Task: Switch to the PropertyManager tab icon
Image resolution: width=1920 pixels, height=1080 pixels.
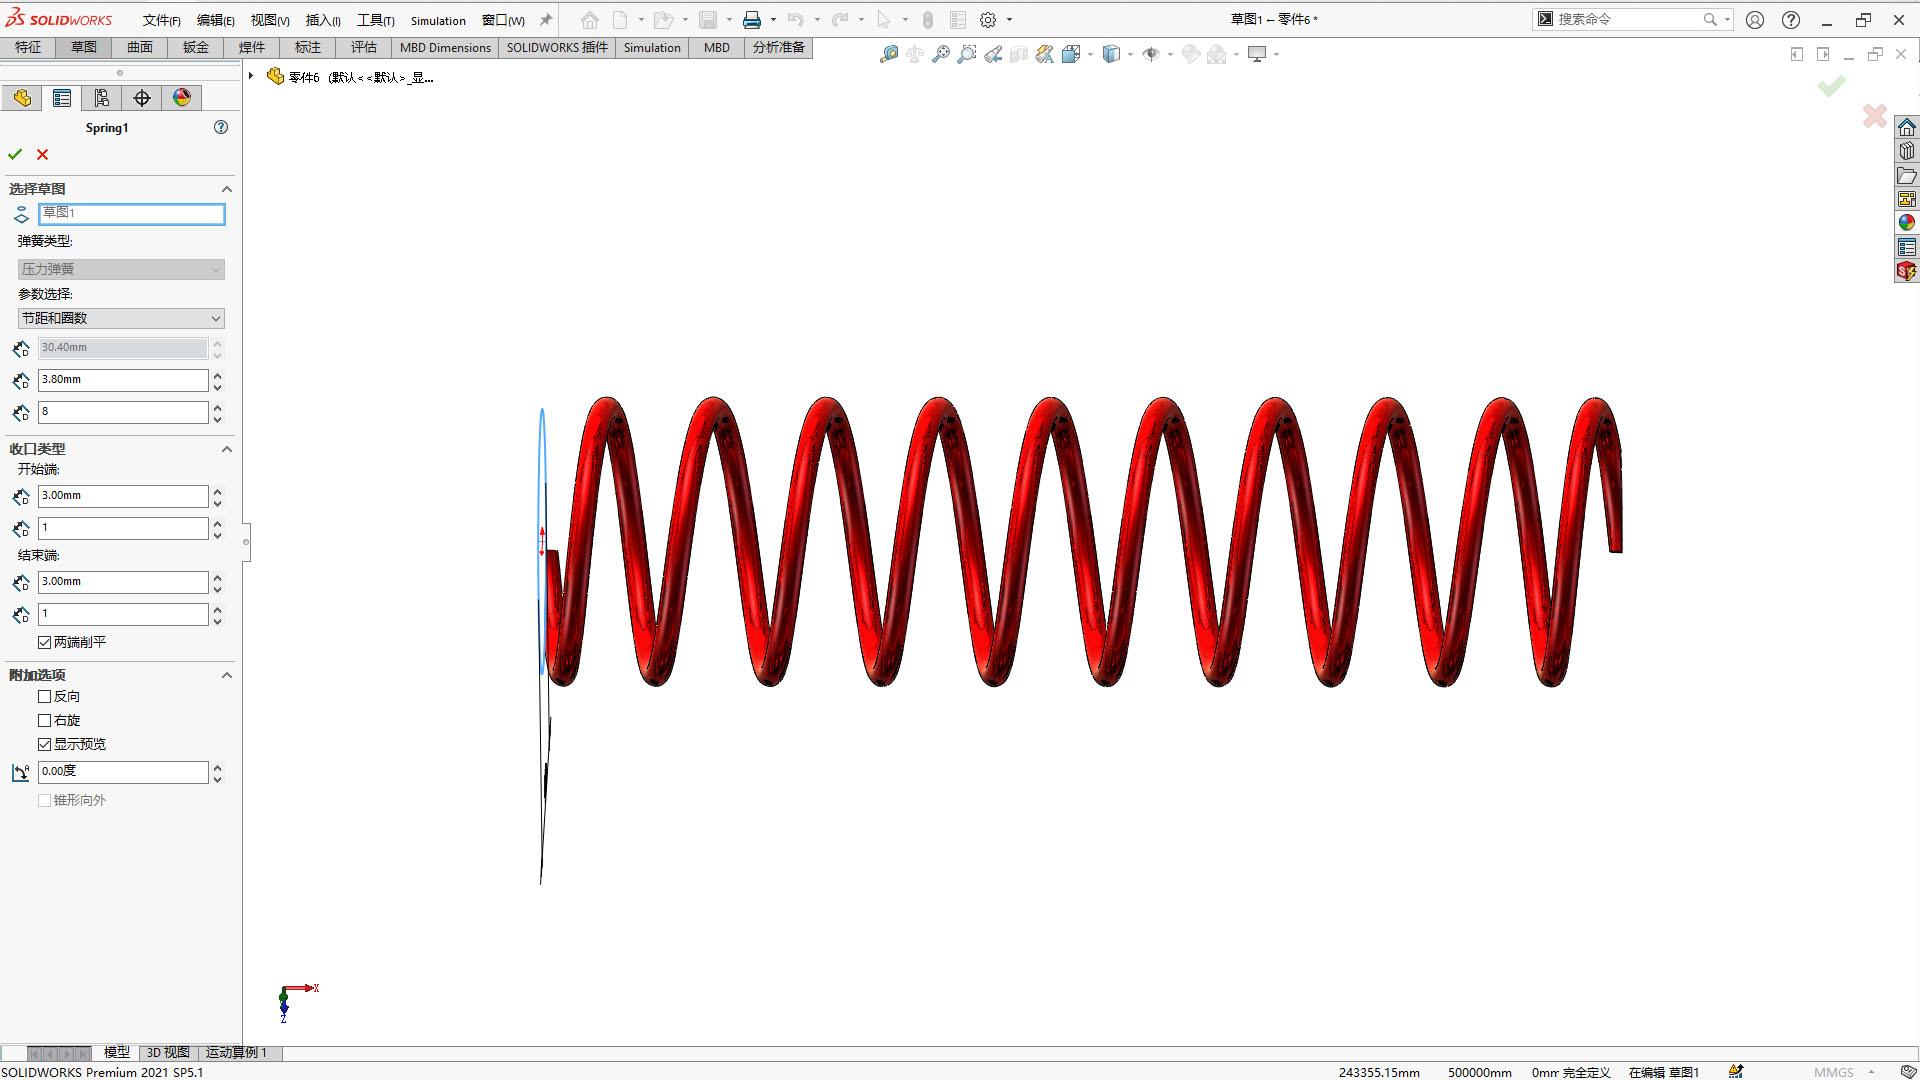Action: coord(62,98)
